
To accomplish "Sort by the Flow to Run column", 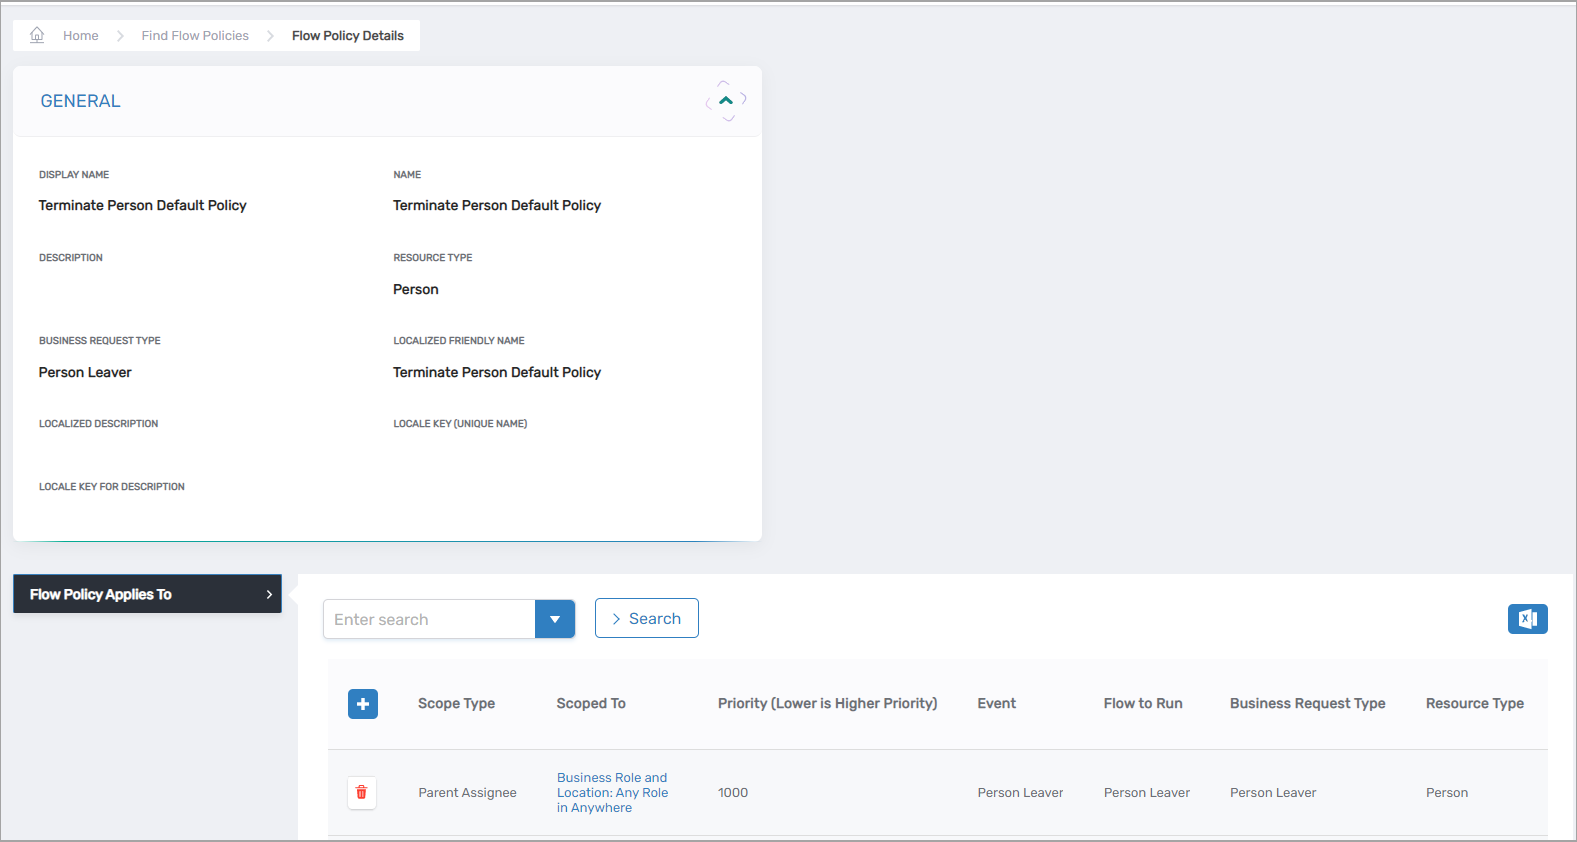I will (x=1143, y=704).
